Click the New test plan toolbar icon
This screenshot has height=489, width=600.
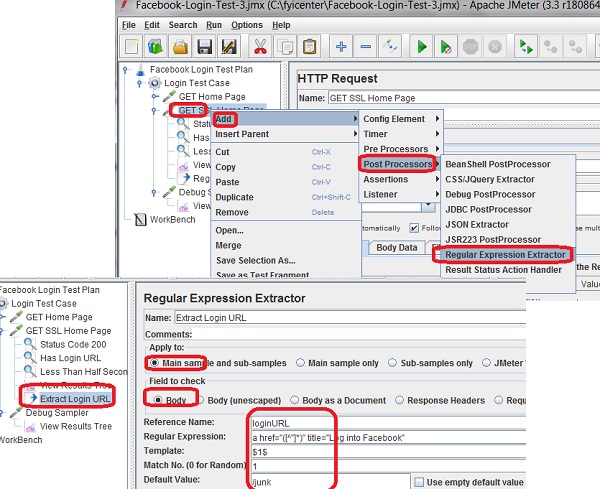(x=131, y=47)
